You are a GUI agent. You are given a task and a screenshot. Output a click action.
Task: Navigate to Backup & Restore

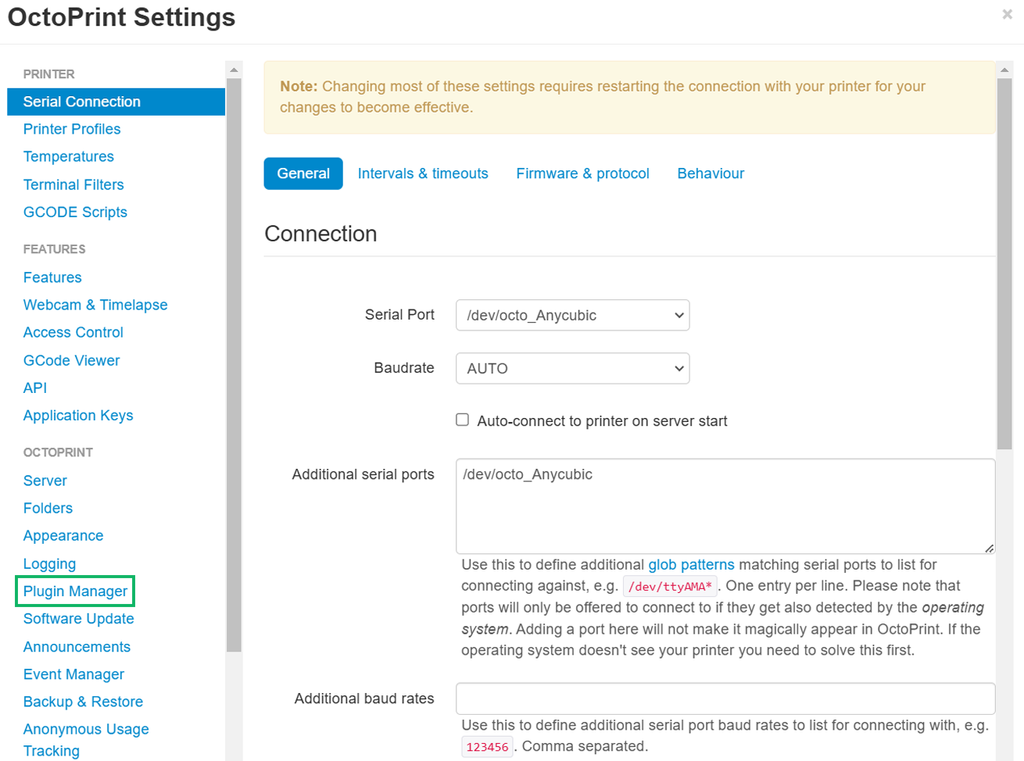pyautogui.click(x=83, y=702)
